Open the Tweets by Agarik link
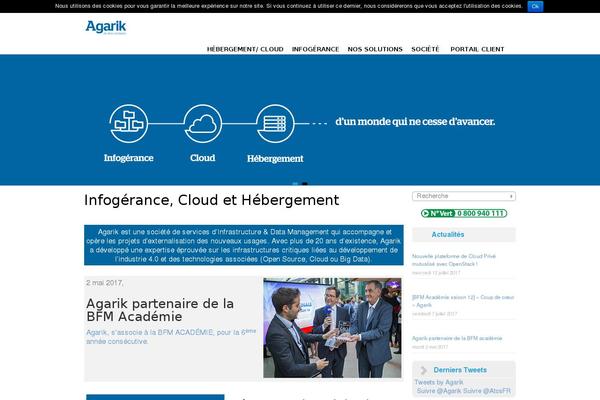The height and width of the screenshot is (400, 600). pyautogui.click(x=439, y=382)
